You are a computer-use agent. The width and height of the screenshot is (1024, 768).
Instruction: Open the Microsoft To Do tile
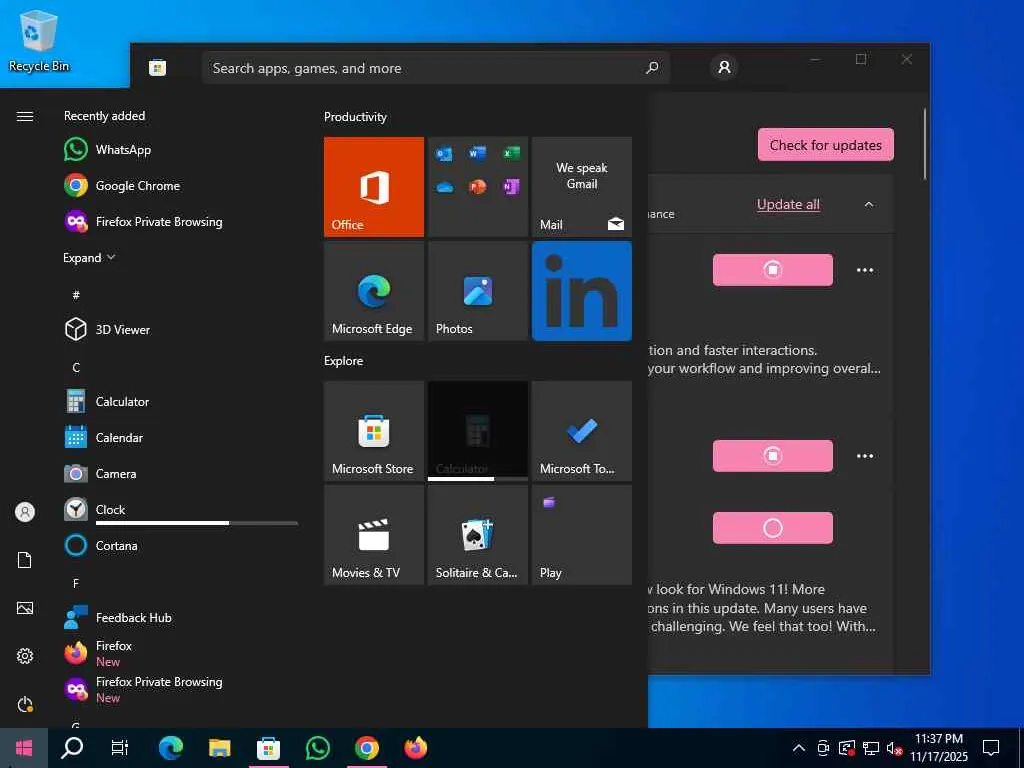point(581,431)
